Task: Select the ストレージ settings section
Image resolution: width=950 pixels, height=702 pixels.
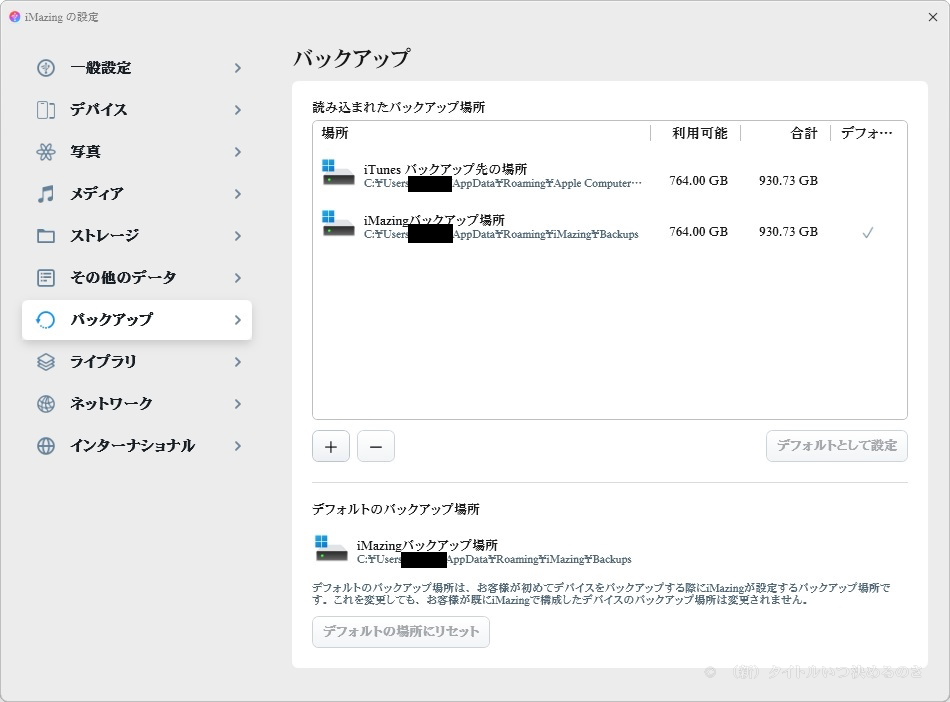Action: [137, 236]
